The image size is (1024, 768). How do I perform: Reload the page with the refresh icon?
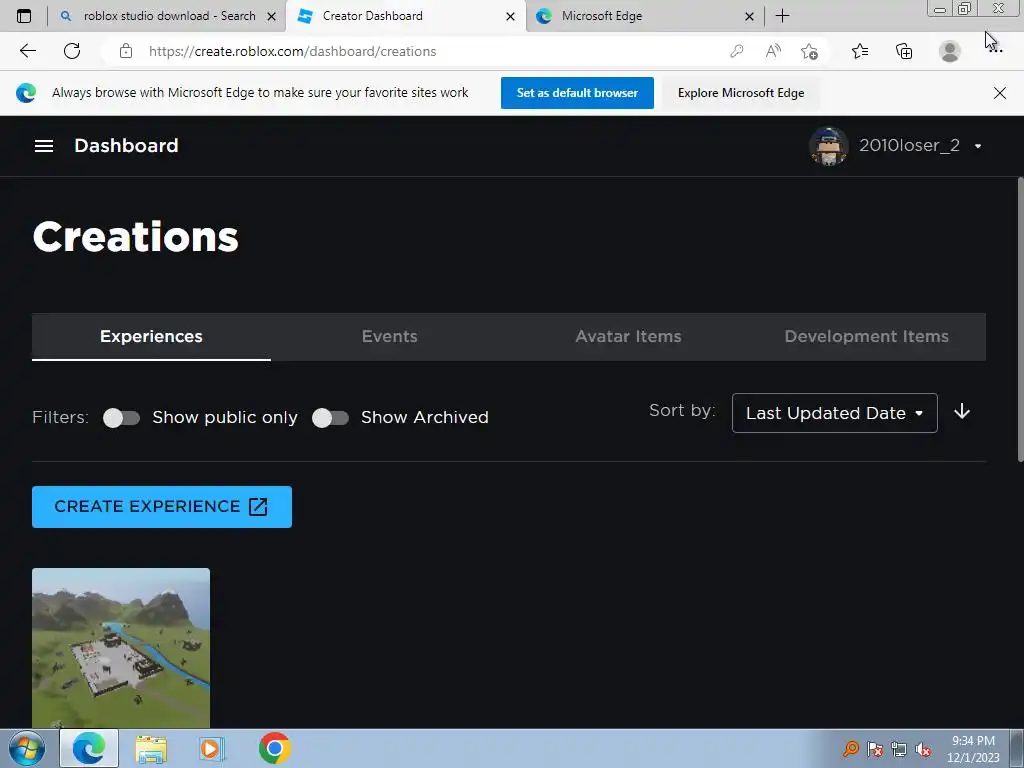point(72,51)
